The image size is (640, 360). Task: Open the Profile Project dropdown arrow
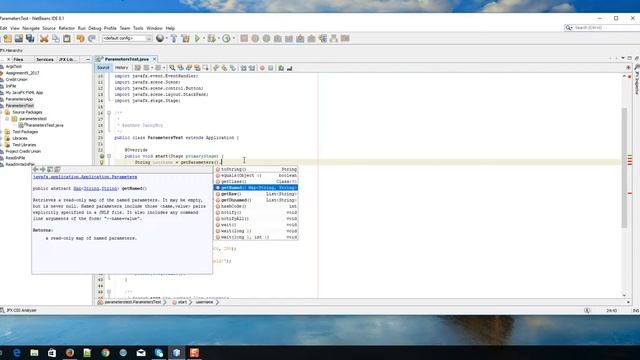[233, 38]
